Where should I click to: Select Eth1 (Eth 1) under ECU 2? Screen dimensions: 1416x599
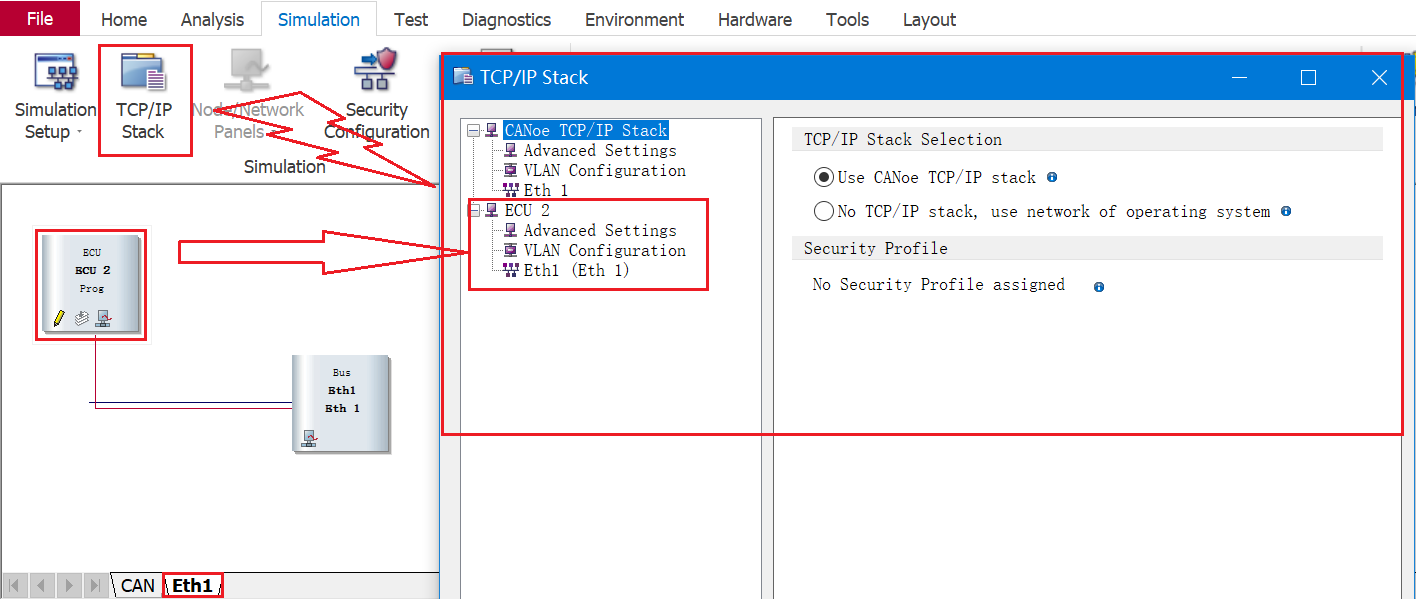pyautogui.click(x=577, y=270)
